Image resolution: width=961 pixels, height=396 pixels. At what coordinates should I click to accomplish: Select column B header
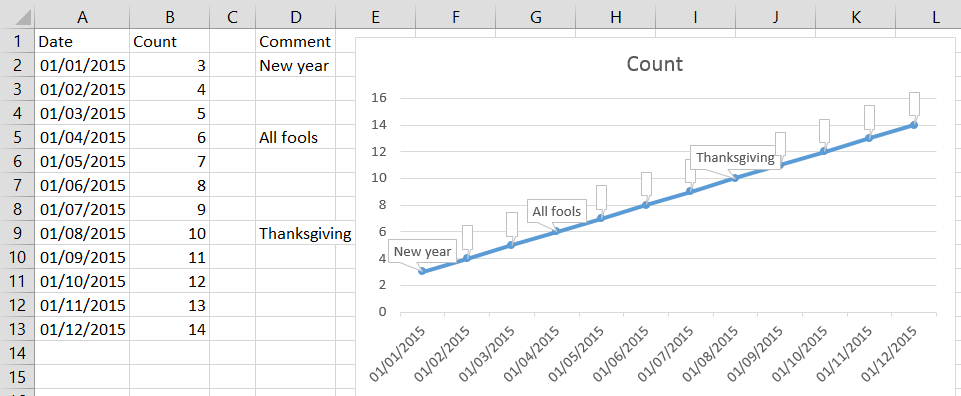pos(170,18)
